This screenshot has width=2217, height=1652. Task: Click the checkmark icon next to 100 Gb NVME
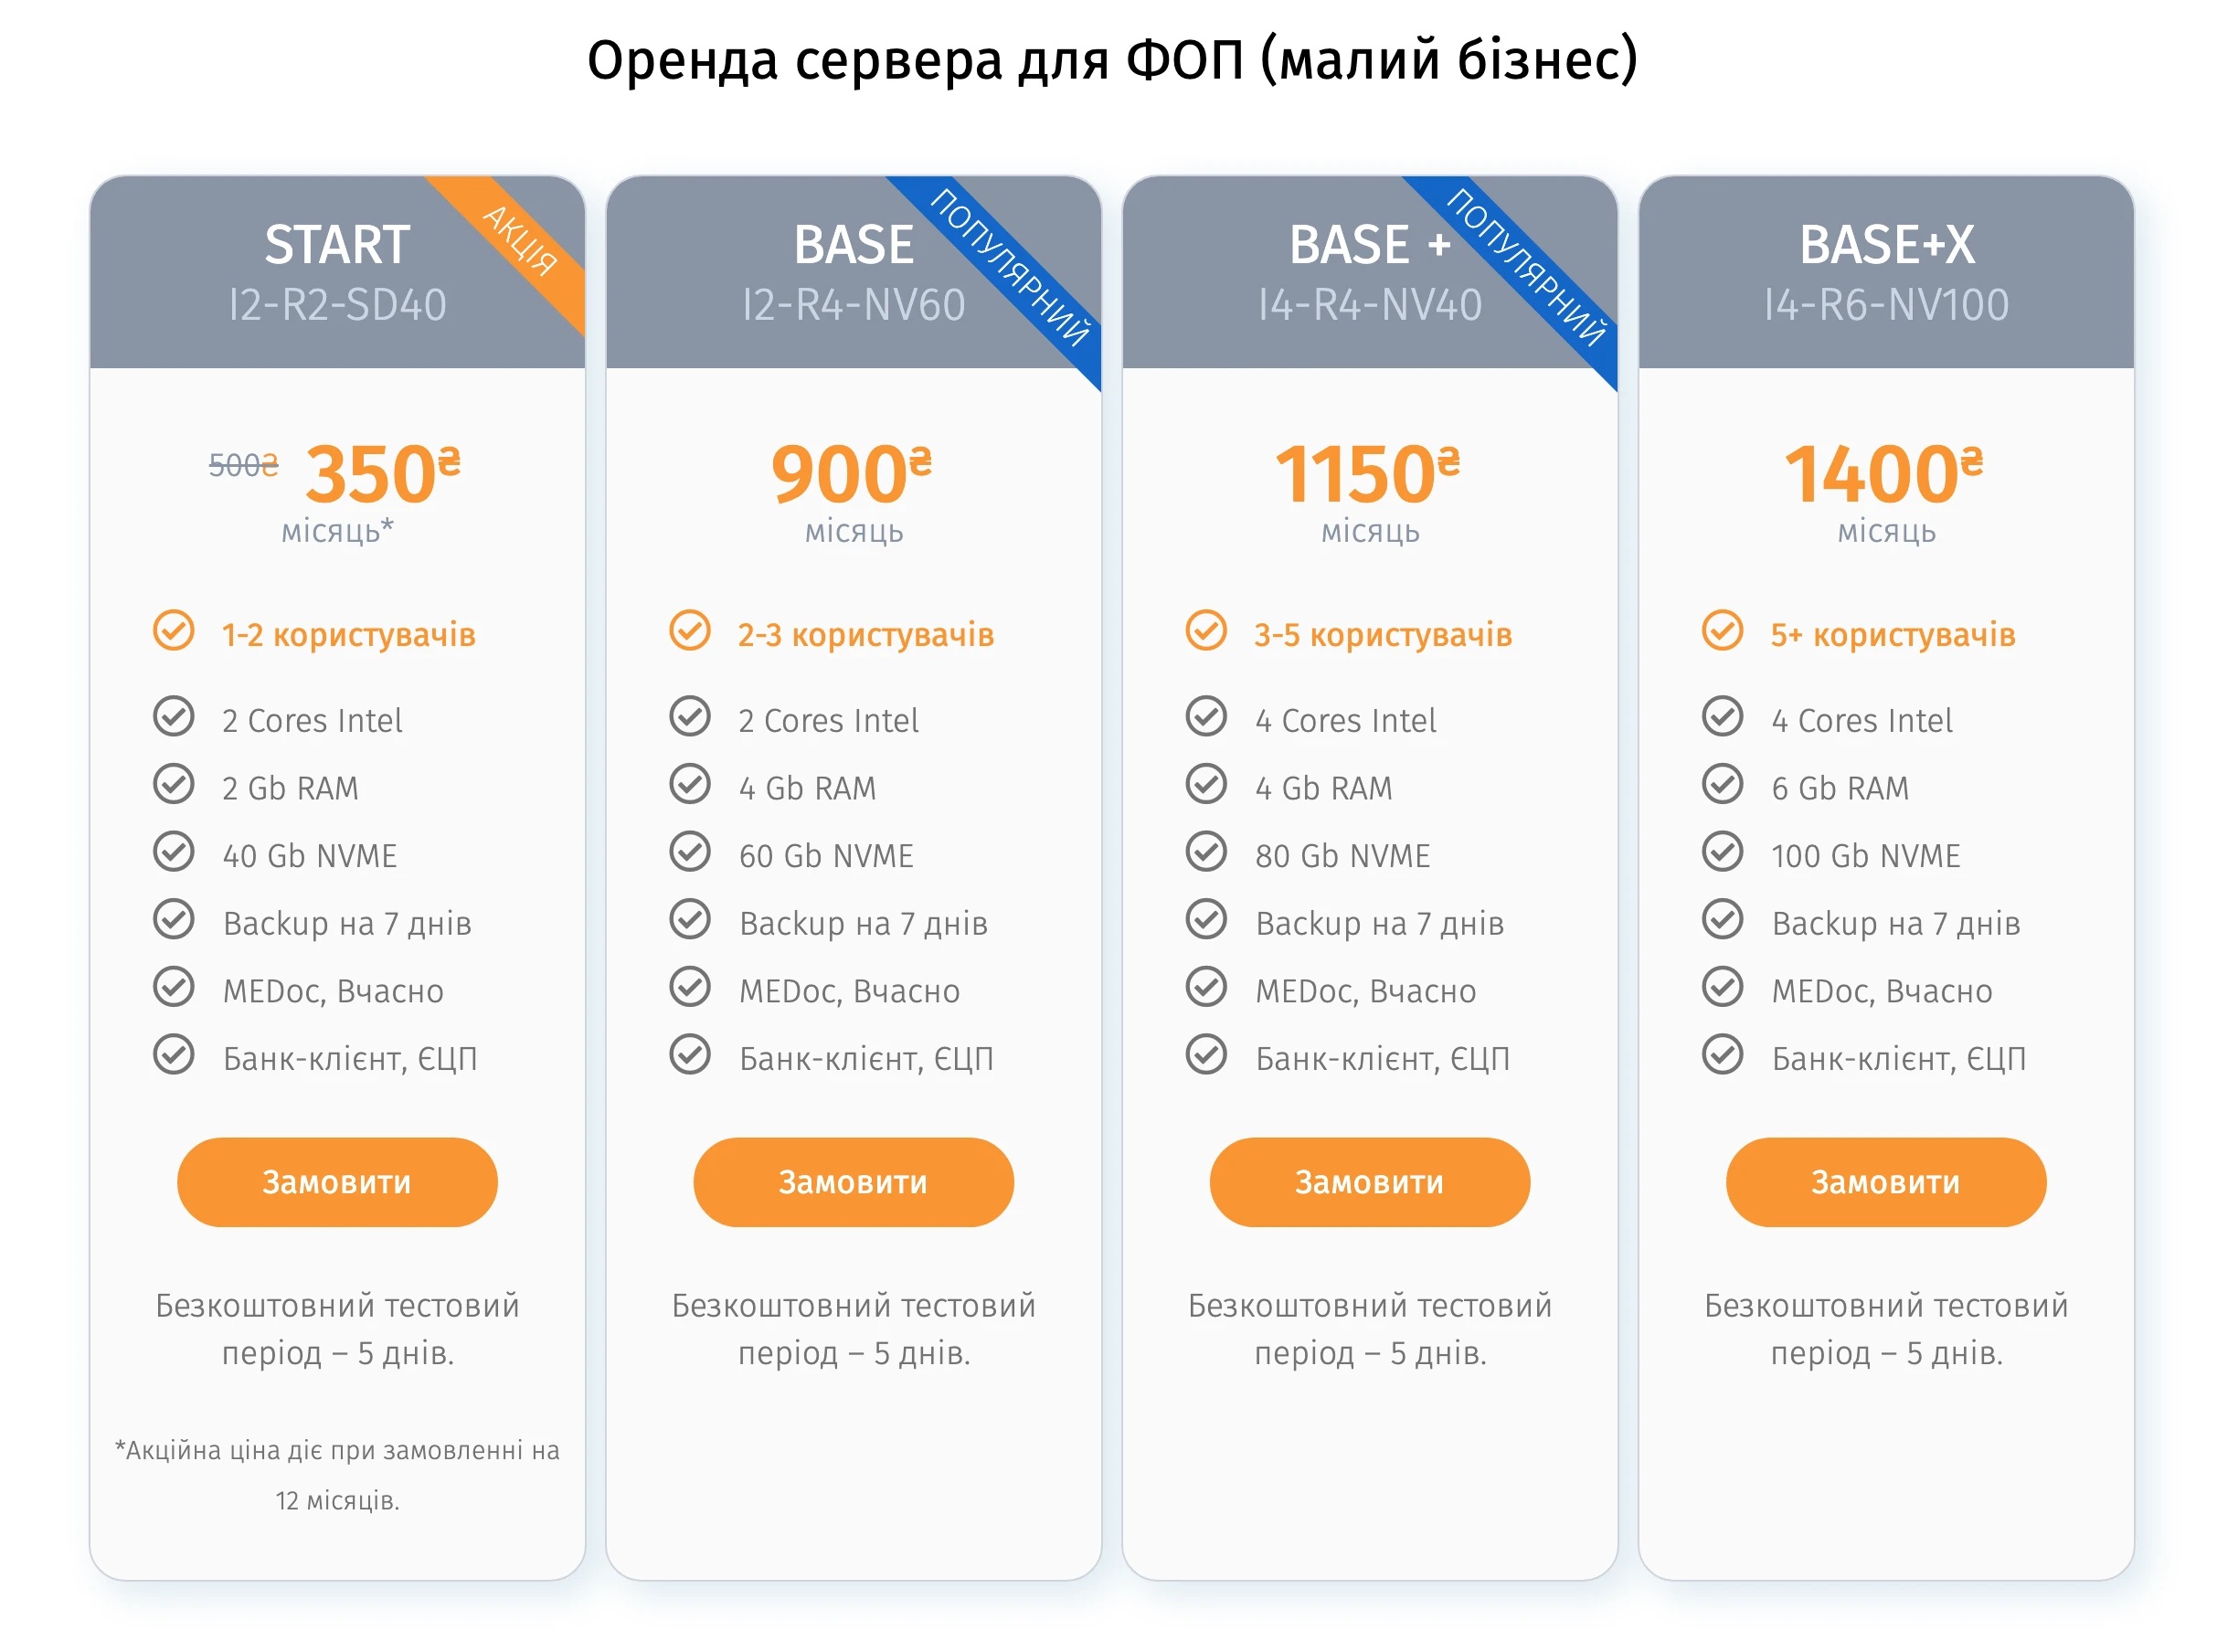coord(1721,851)
